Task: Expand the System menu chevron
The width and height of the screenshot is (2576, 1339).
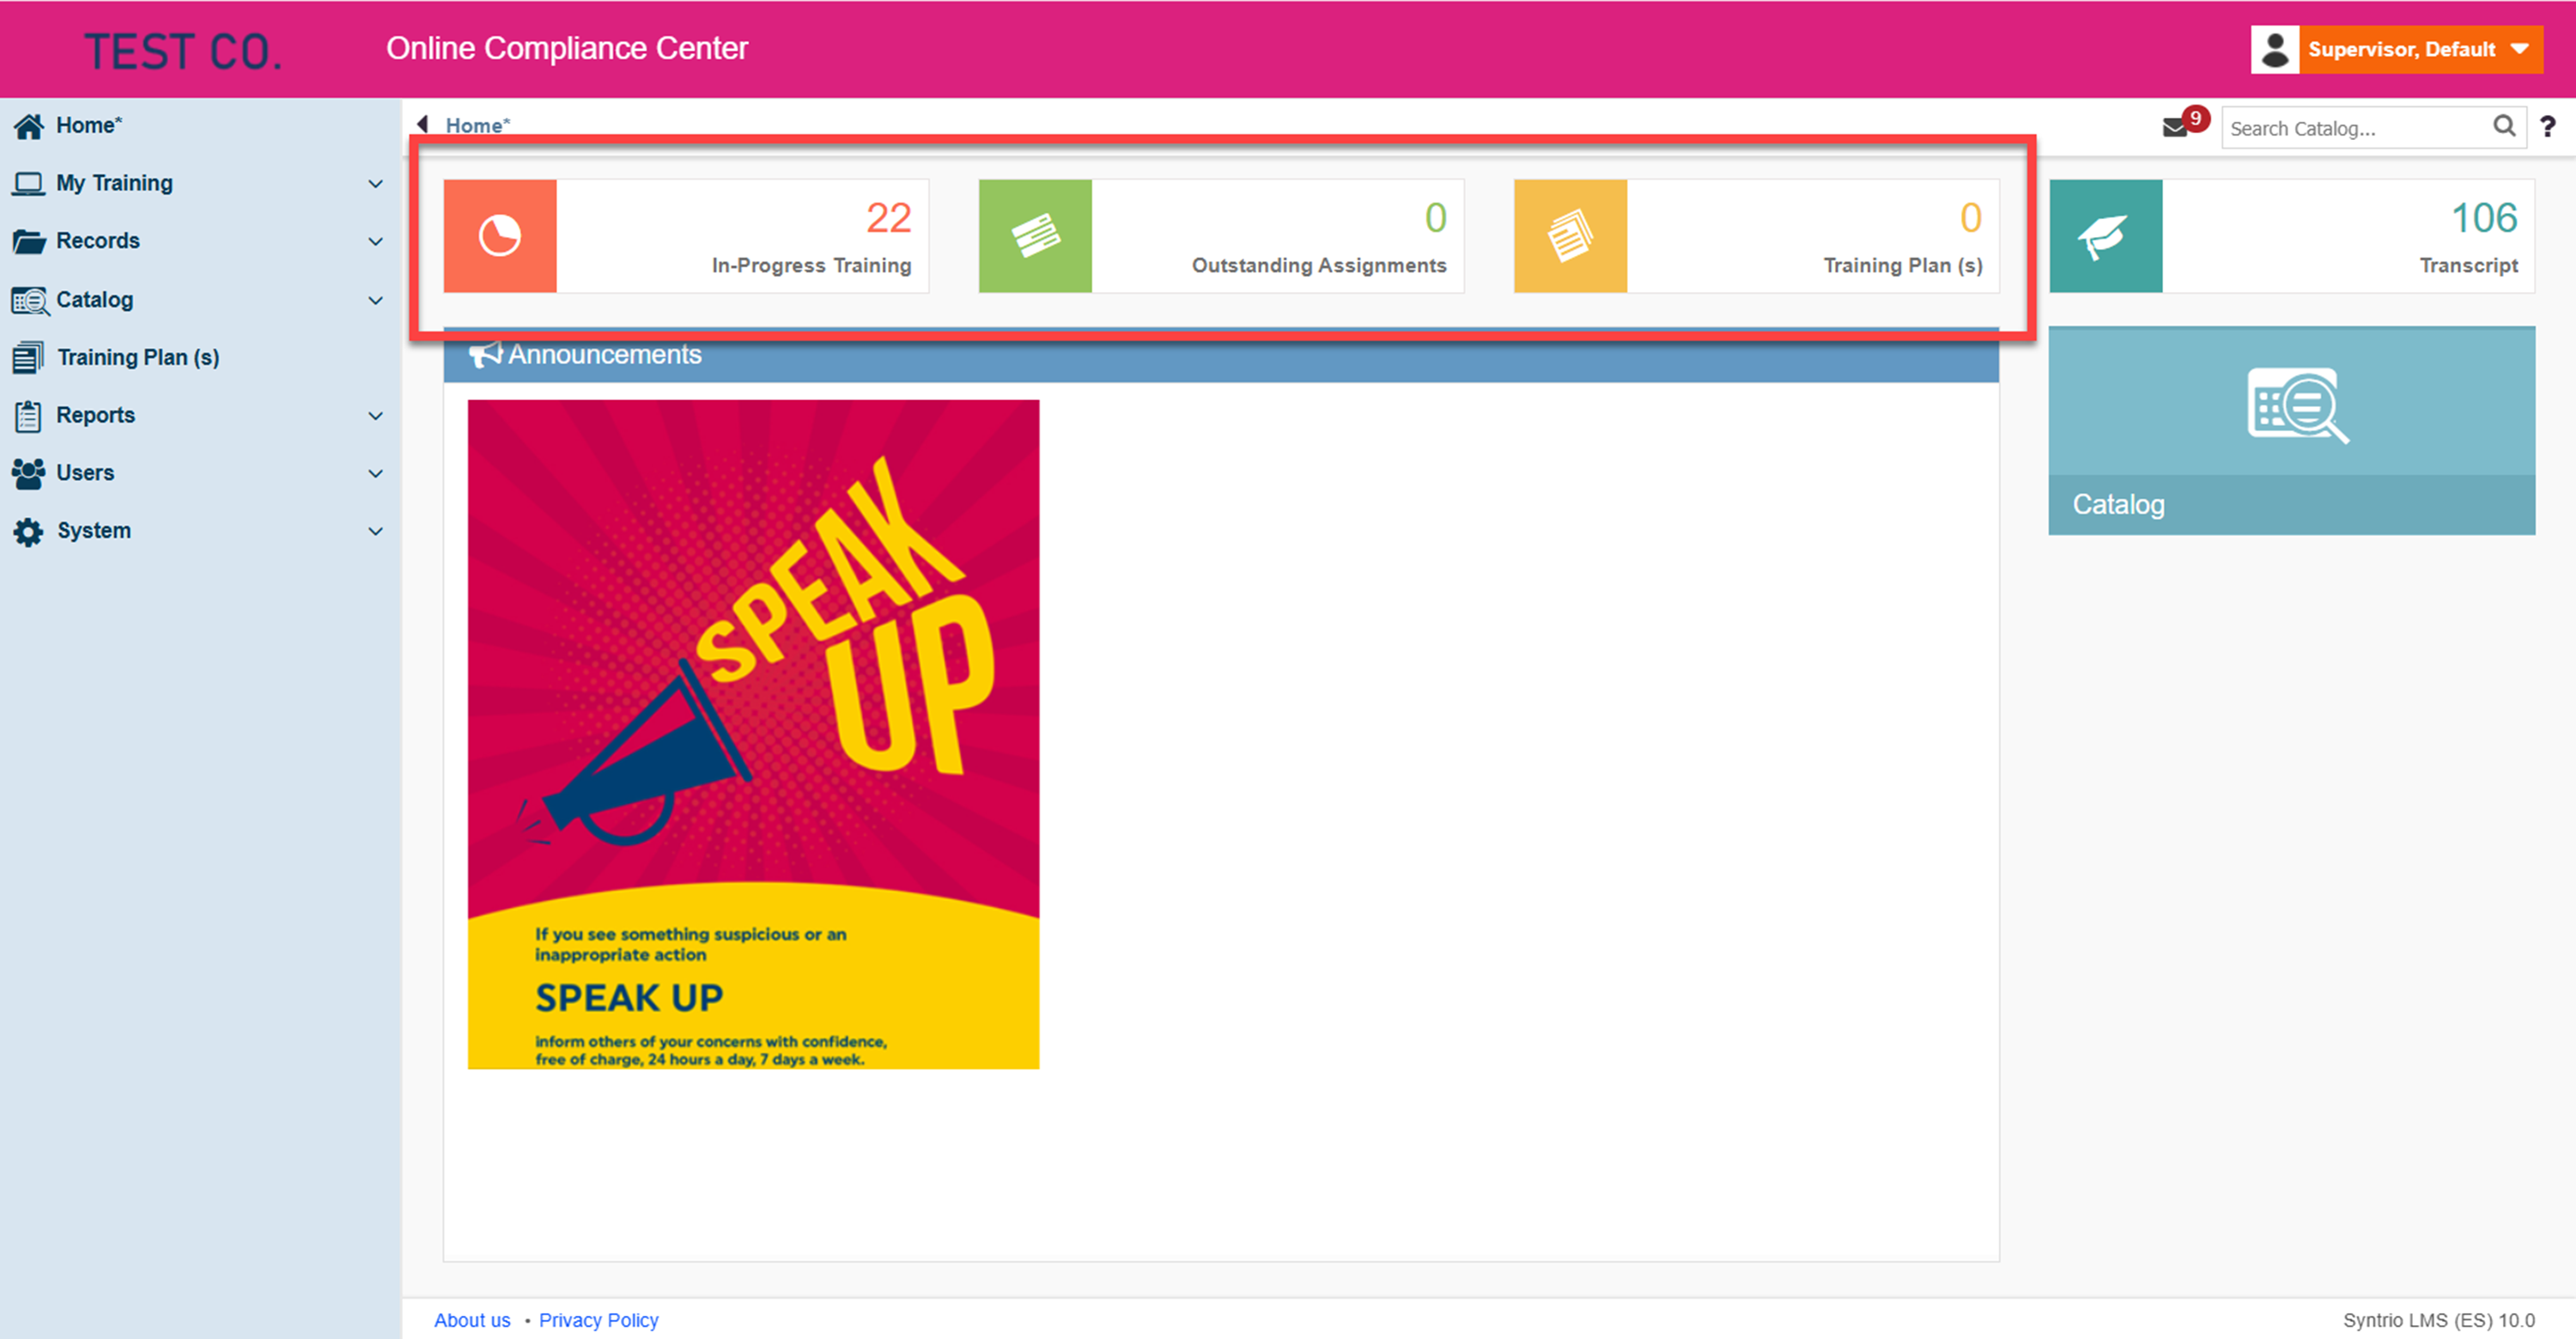Action: coord(375,532)
